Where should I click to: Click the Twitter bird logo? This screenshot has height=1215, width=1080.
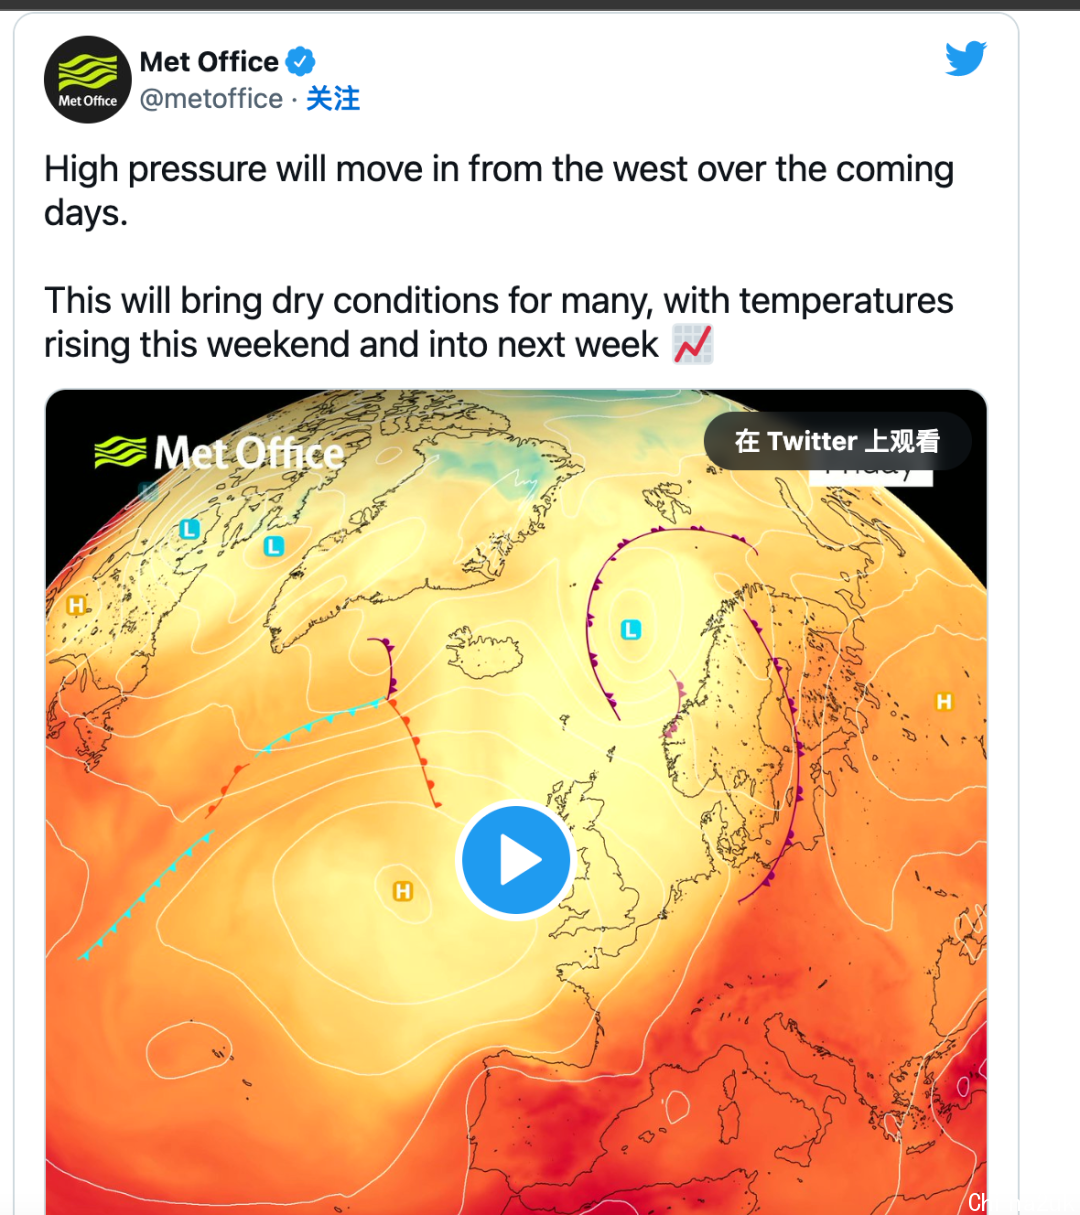(x=966, y=59)
